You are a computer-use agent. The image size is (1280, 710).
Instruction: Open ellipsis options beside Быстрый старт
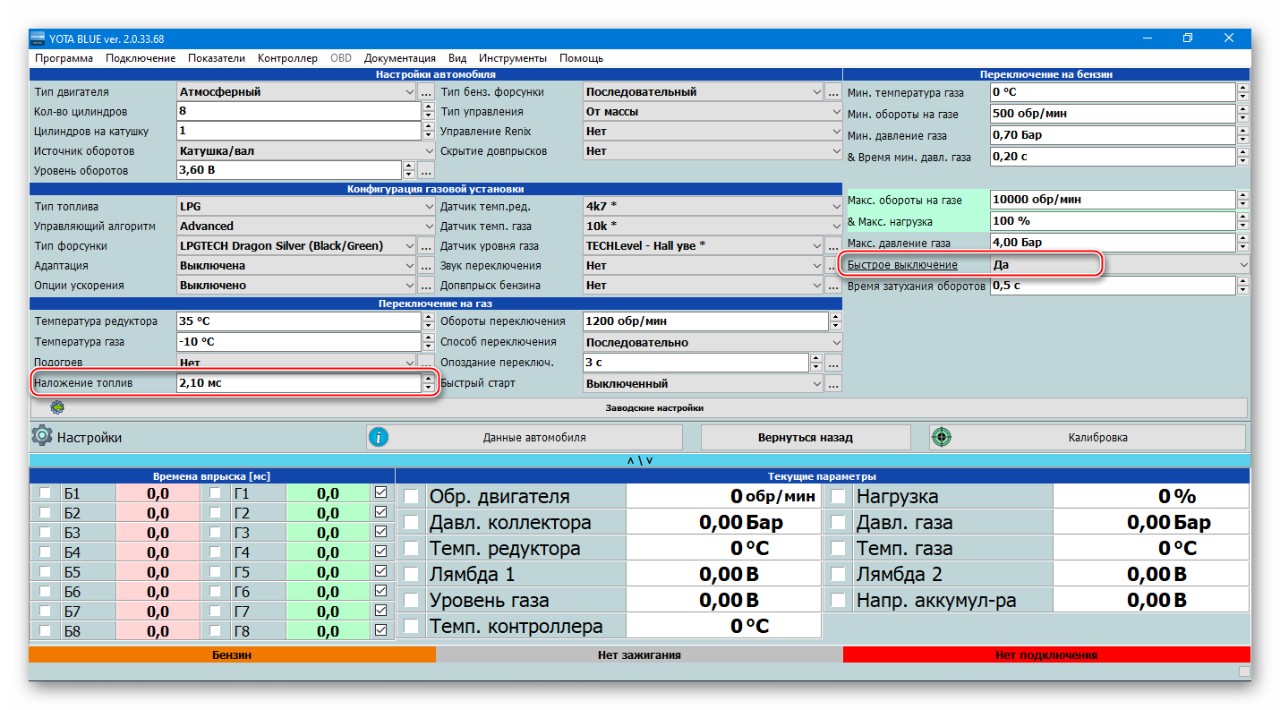click(x=833, y=384)
